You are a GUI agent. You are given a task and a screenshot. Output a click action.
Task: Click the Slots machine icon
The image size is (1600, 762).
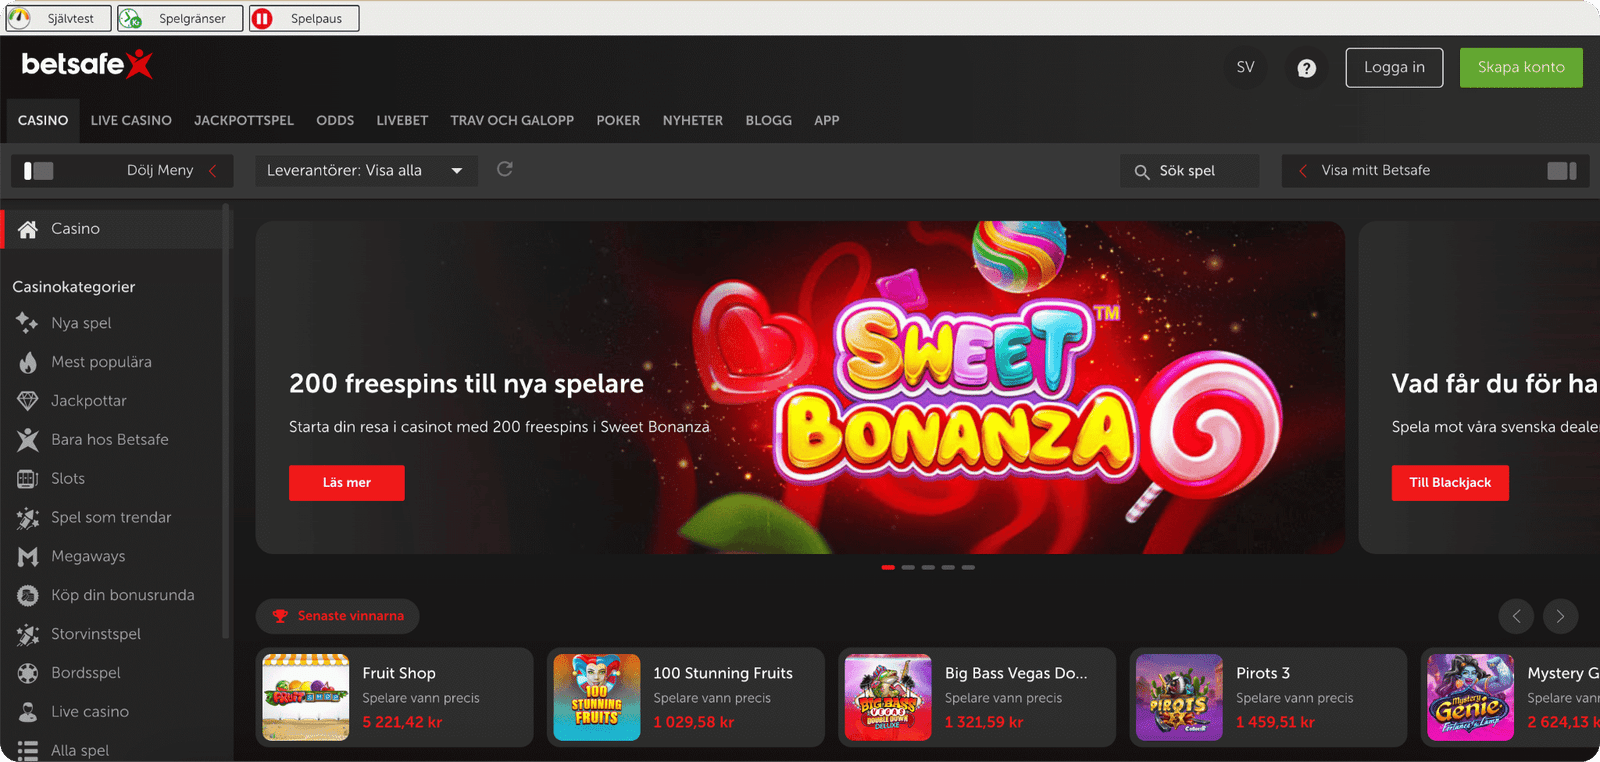(x=28, y=479)
